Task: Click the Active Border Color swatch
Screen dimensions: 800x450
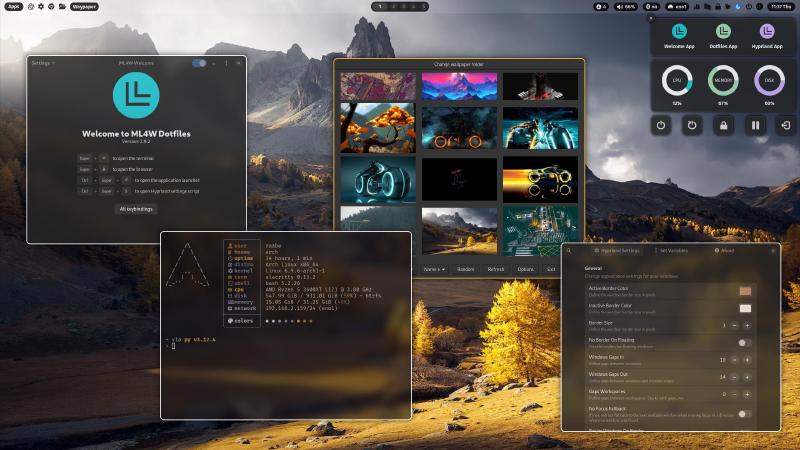Action: 744,291
